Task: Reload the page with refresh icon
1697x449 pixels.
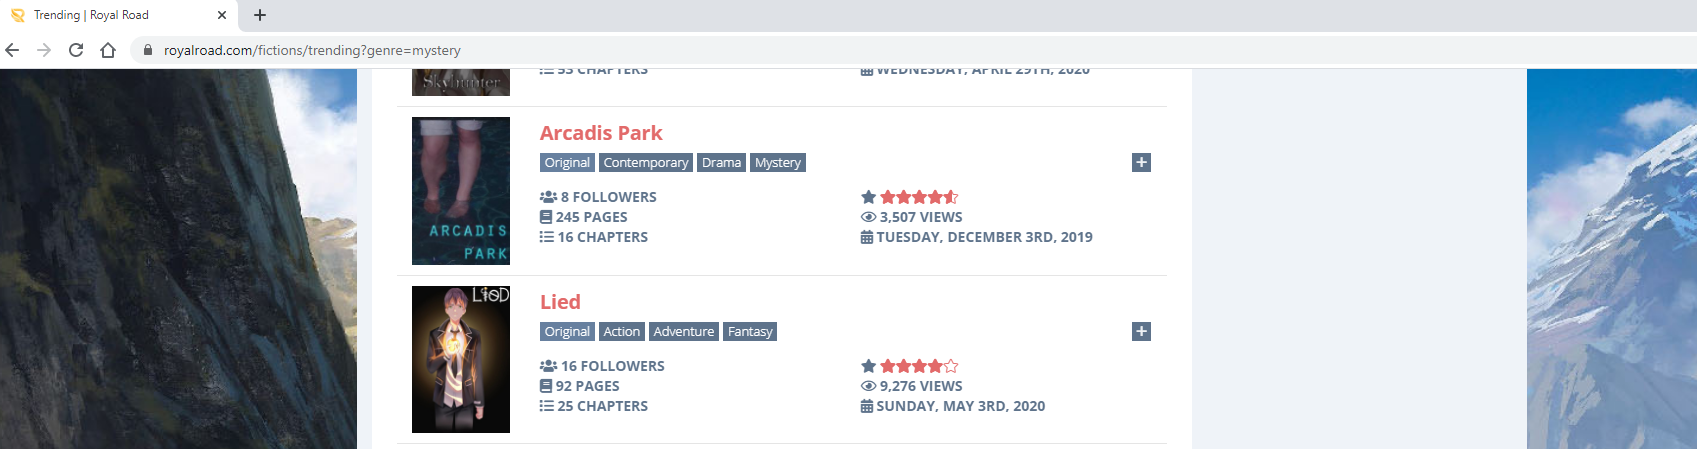Action: 76,50
